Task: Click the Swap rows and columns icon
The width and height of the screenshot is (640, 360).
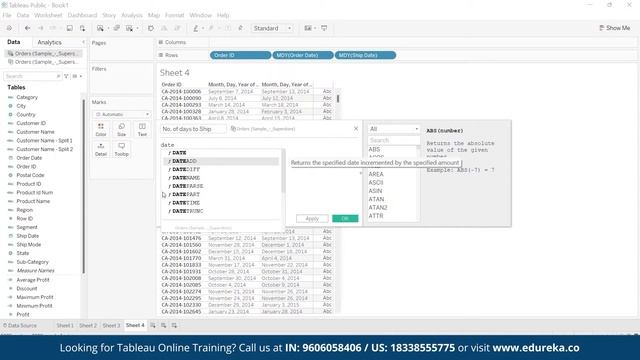Action: coord(151,28)
